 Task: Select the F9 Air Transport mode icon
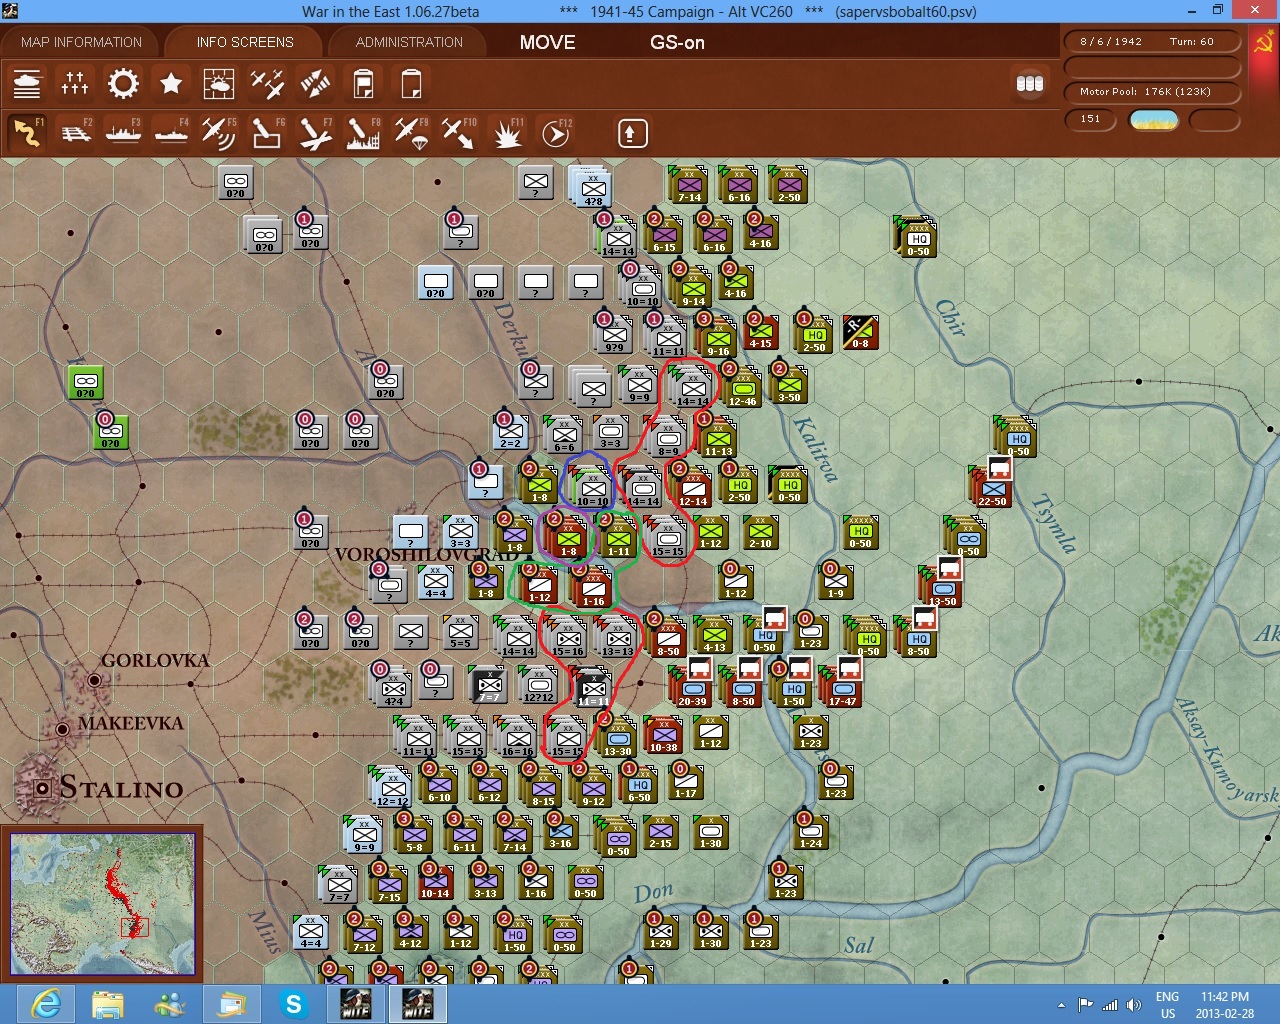(411, 133)
